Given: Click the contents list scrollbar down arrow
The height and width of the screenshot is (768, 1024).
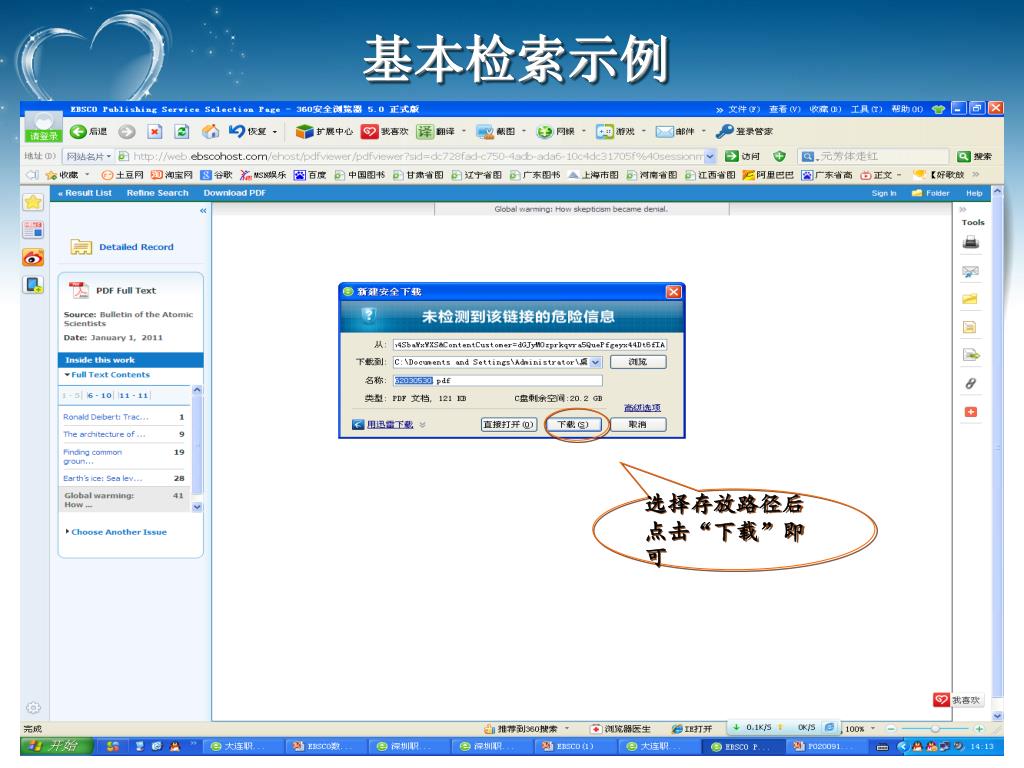Looking at the screenshot, I should (x=197, y=507).
